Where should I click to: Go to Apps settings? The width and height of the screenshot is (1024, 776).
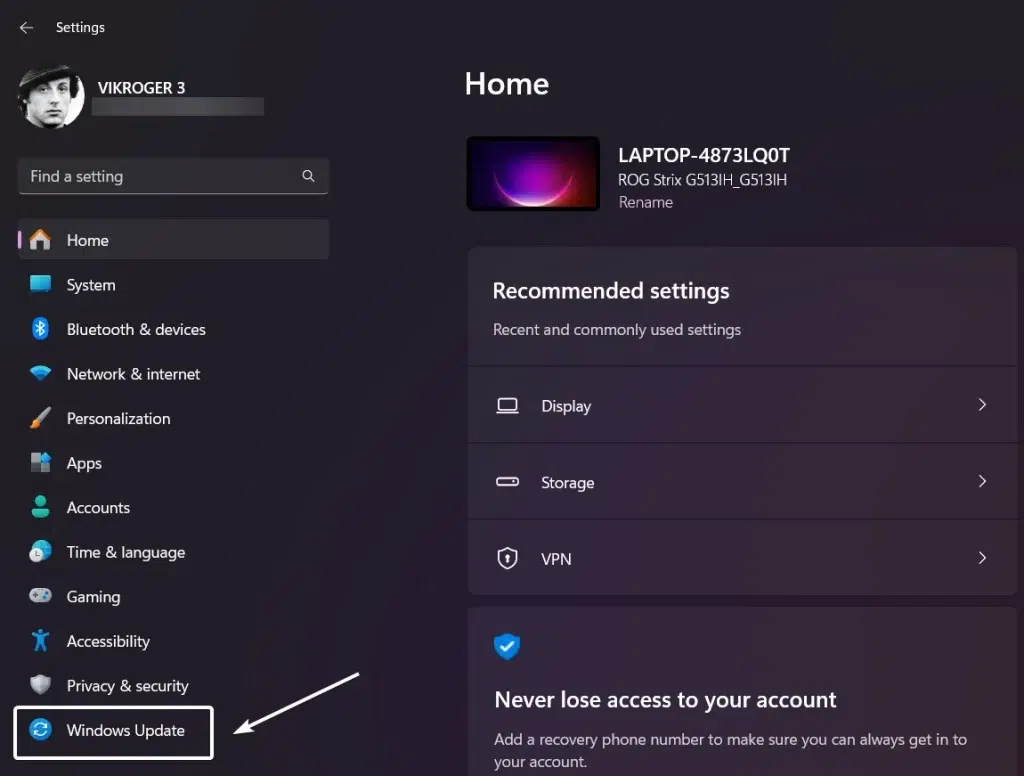click(x=84, y=464)
